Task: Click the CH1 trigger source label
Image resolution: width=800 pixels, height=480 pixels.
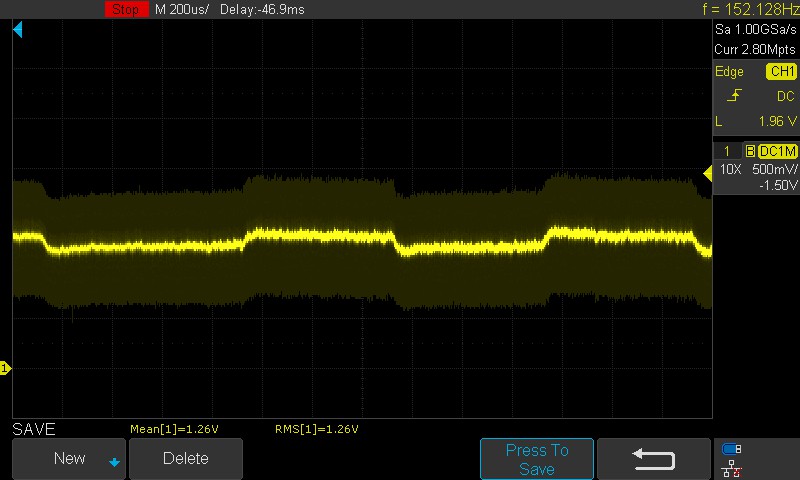Action: [x=781, y=71]
